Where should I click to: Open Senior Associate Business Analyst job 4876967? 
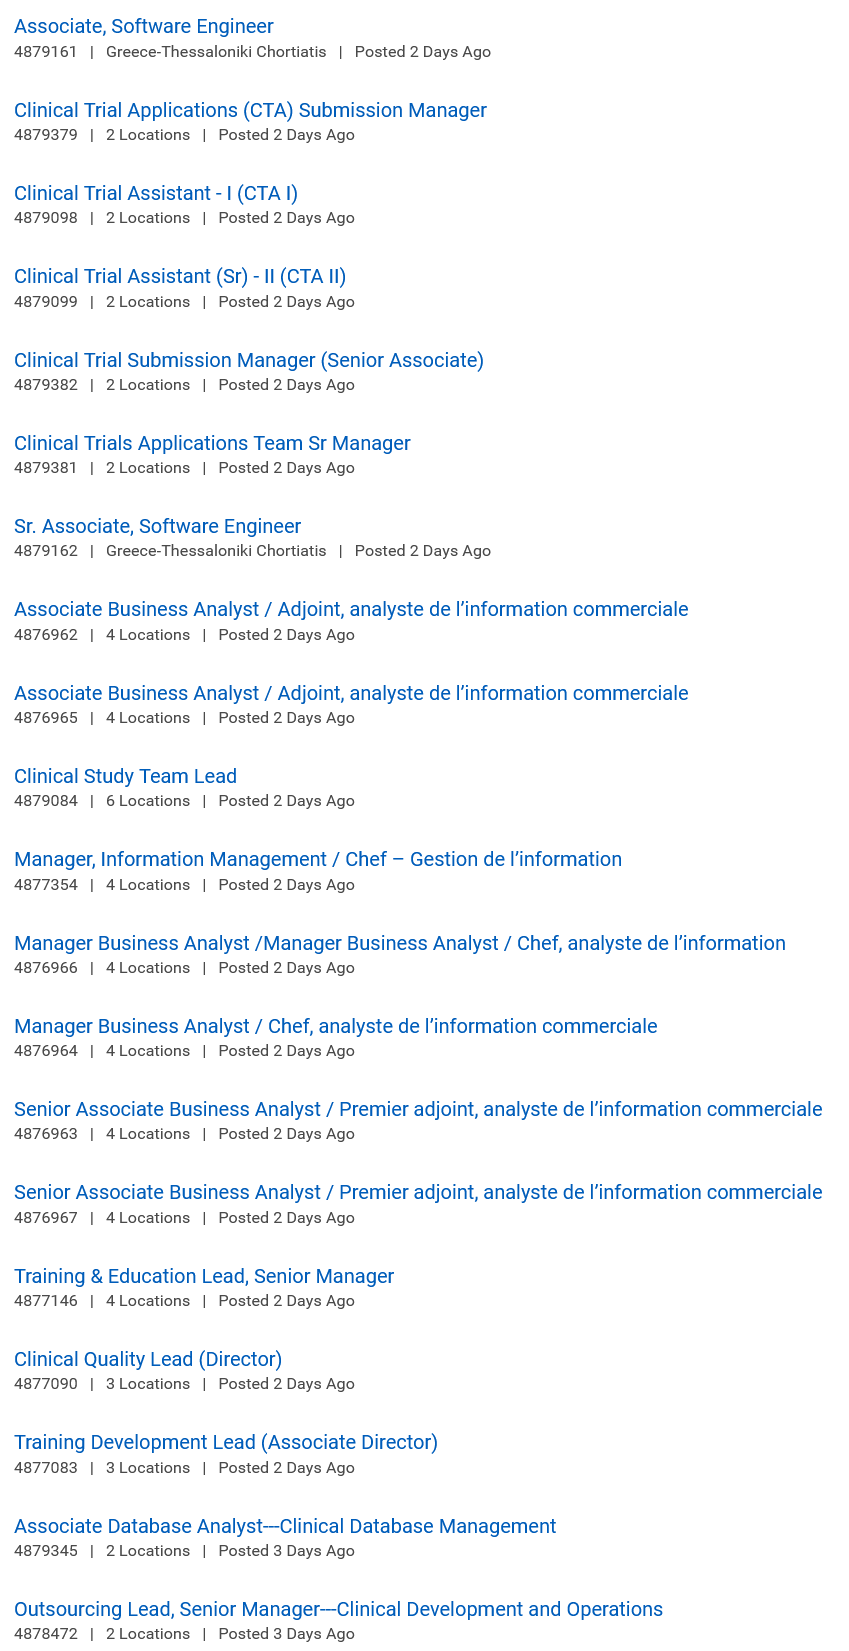pyautogui.click(x=418, y=1193)
